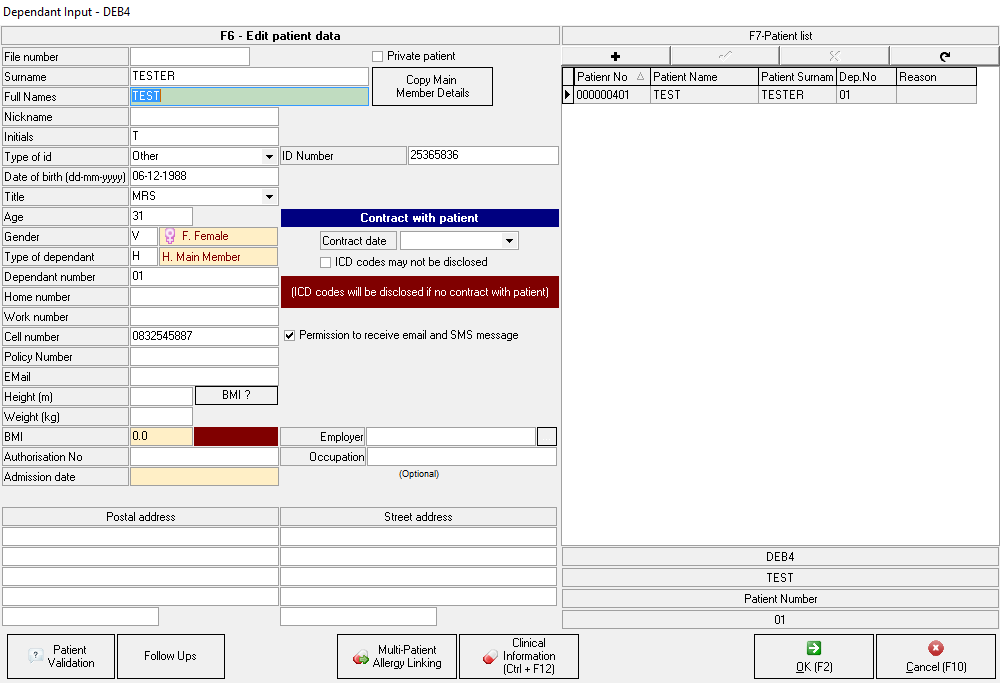
Task: Click the BMI ? calculate button
Action: pos(236,396)
